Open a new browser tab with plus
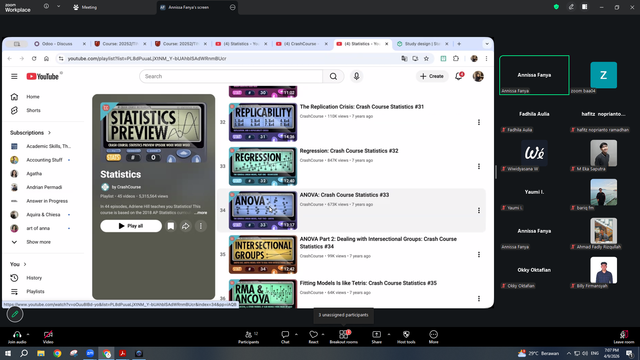The width and height of the screenshot is (640, 360). point(459,44)
